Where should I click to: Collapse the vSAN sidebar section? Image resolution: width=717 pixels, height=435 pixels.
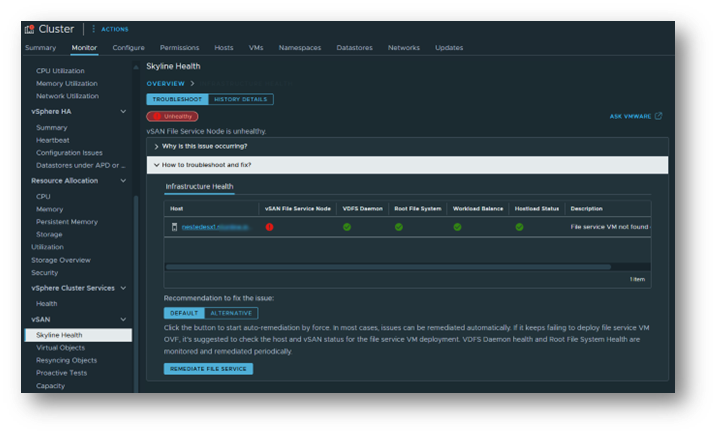coord(123,319)
